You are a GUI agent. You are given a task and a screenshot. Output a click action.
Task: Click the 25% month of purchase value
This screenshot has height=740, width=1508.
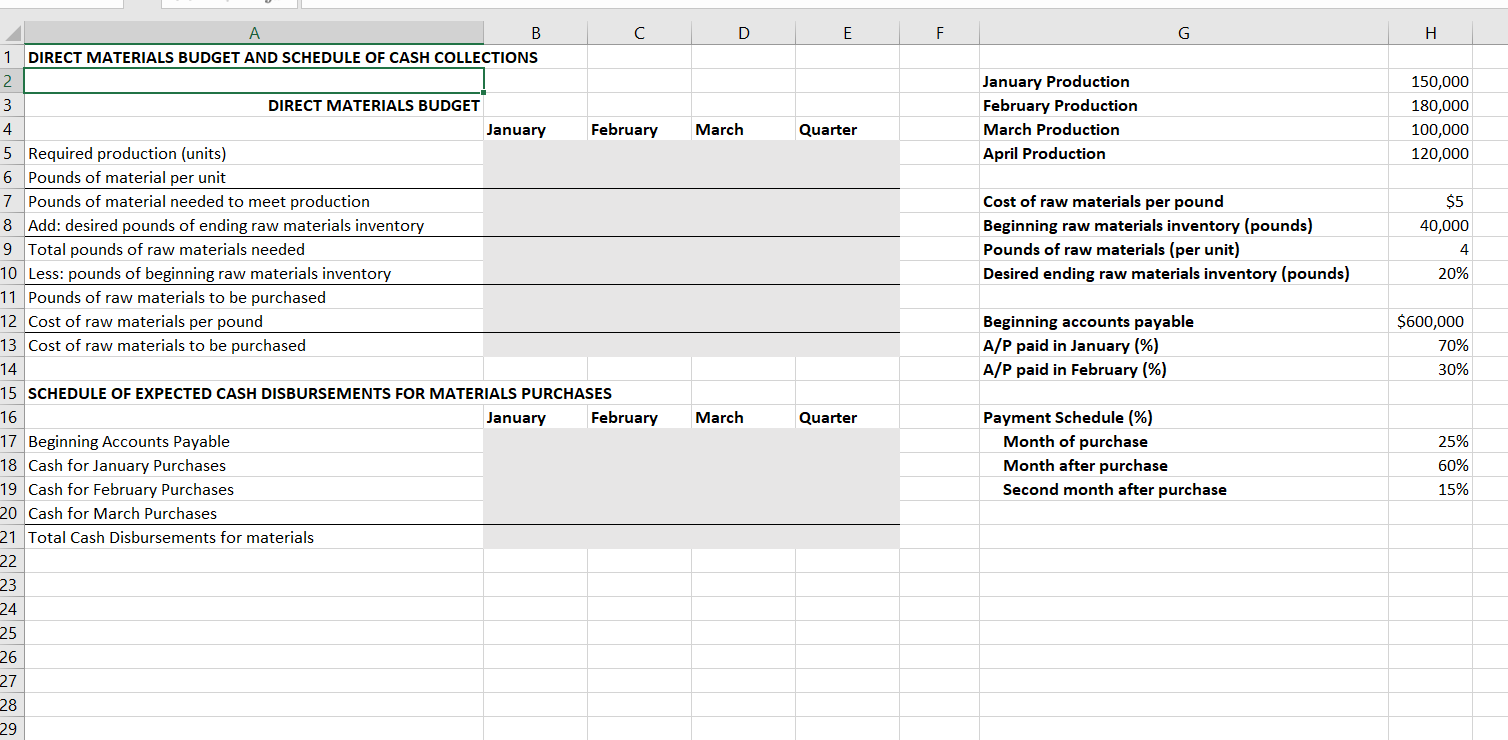(1452, 442)
